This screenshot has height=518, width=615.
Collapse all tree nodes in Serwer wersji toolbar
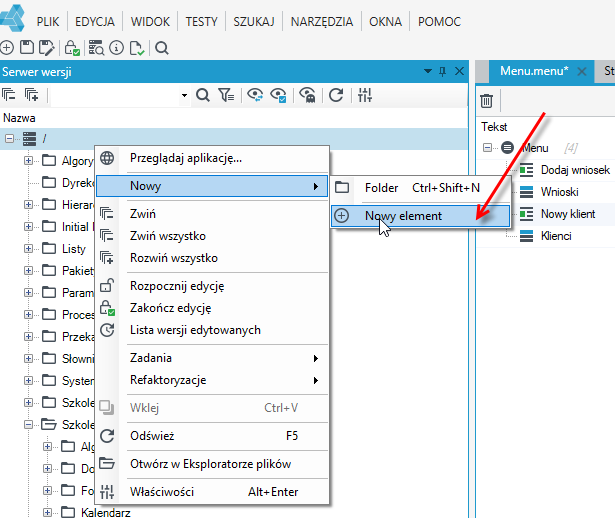[9, 95]
